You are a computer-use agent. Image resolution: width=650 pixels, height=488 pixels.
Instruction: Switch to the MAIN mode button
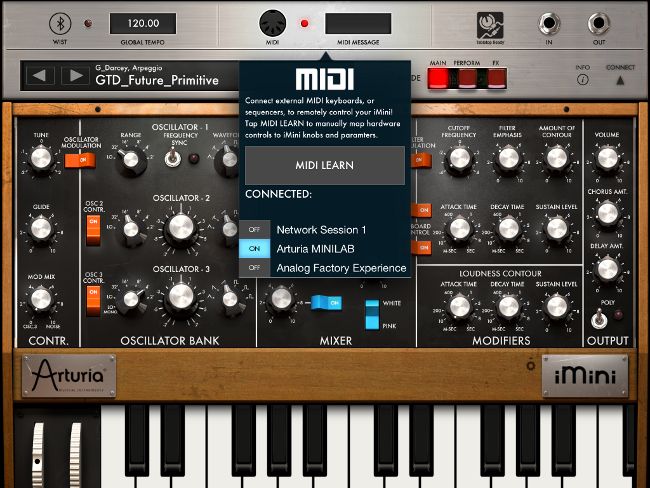438,78
